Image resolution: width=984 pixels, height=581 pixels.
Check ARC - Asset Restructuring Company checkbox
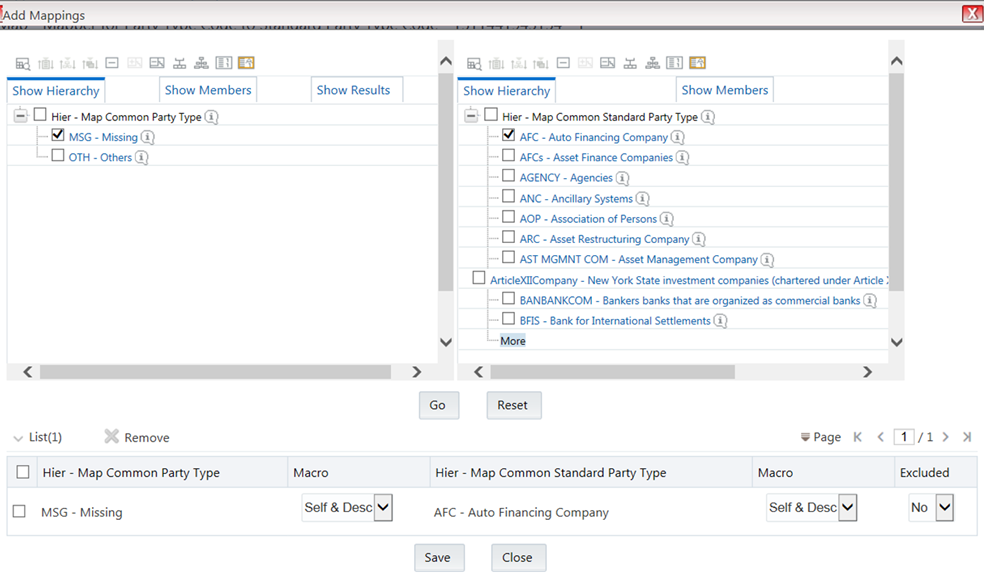pos(508,237)
